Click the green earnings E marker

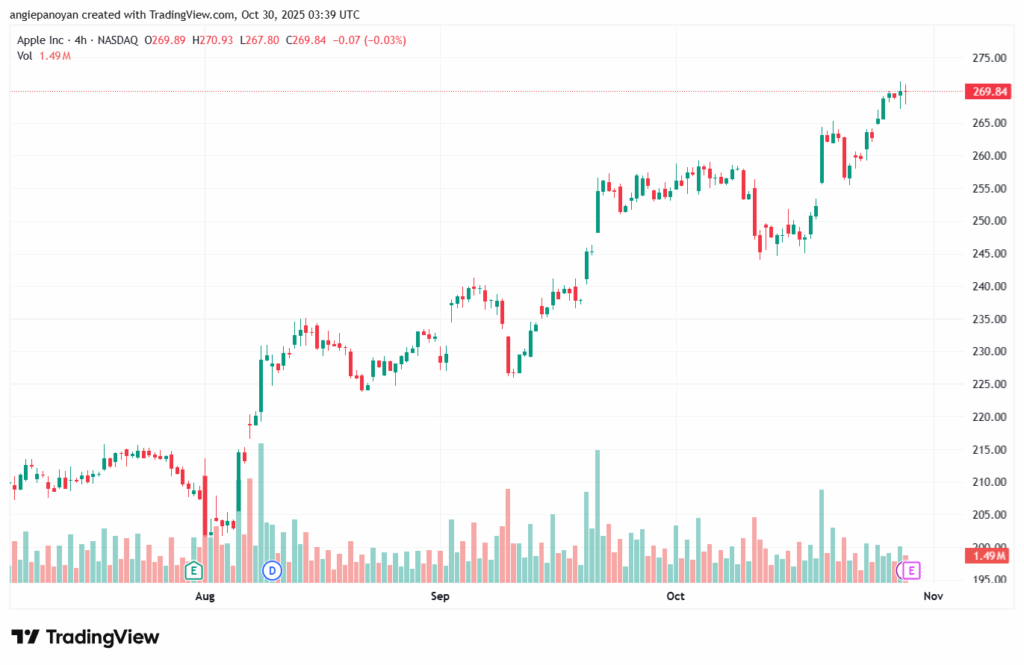click(194, 571)
